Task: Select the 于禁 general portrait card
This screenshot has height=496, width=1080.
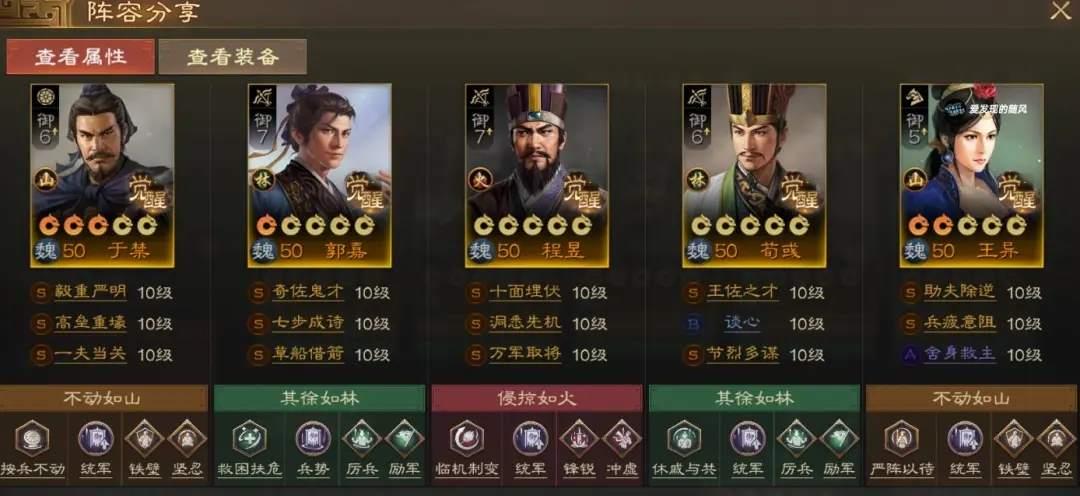Action: click(103, 176)
